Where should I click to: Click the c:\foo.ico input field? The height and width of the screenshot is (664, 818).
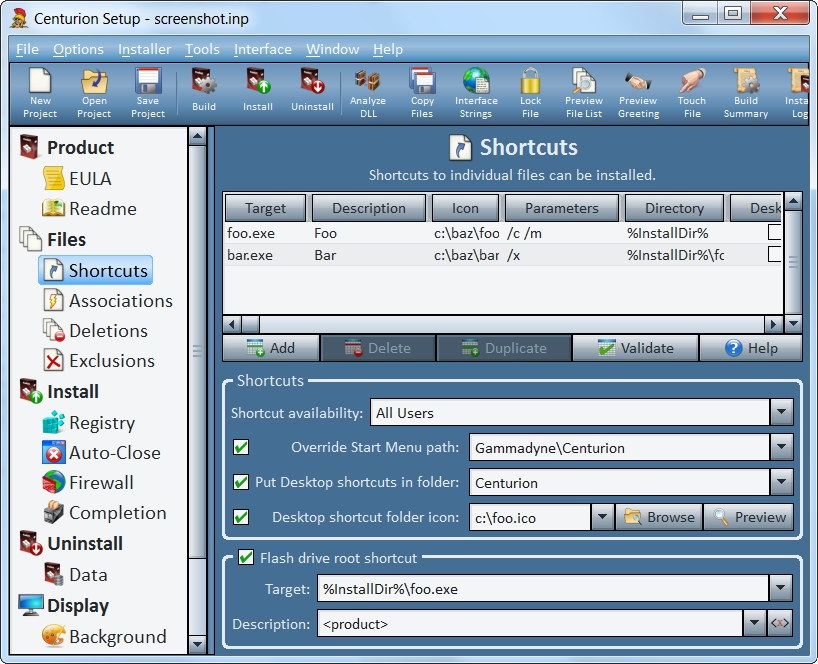530,517
